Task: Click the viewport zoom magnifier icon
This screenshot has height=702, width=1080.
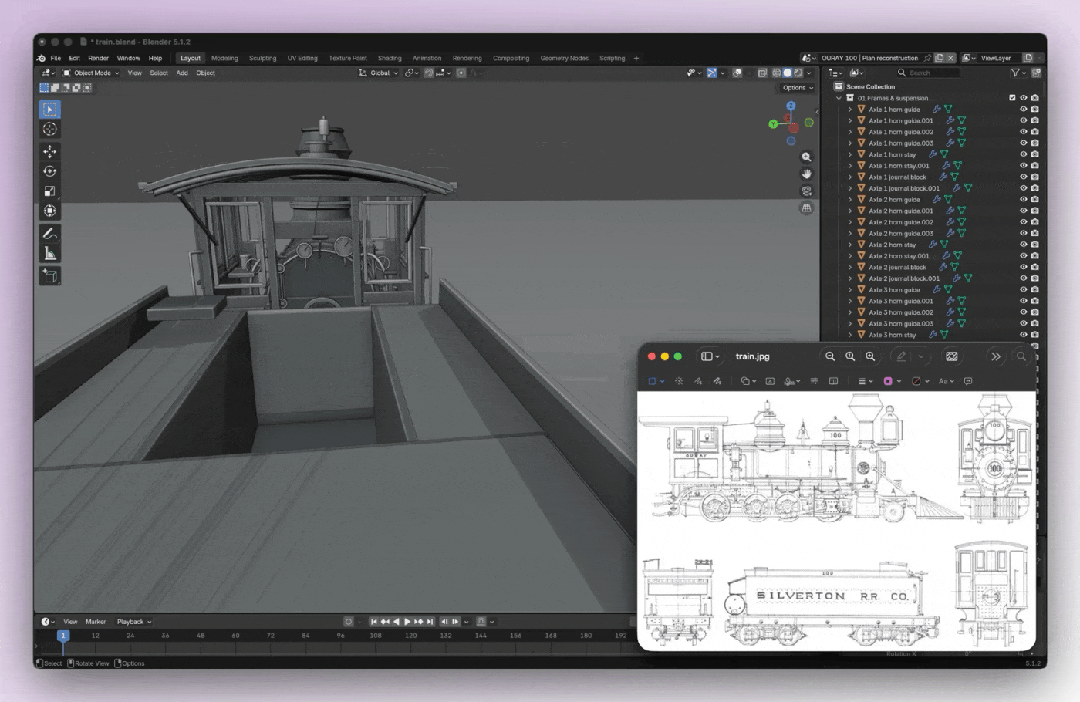Action: tap(806, 157)
